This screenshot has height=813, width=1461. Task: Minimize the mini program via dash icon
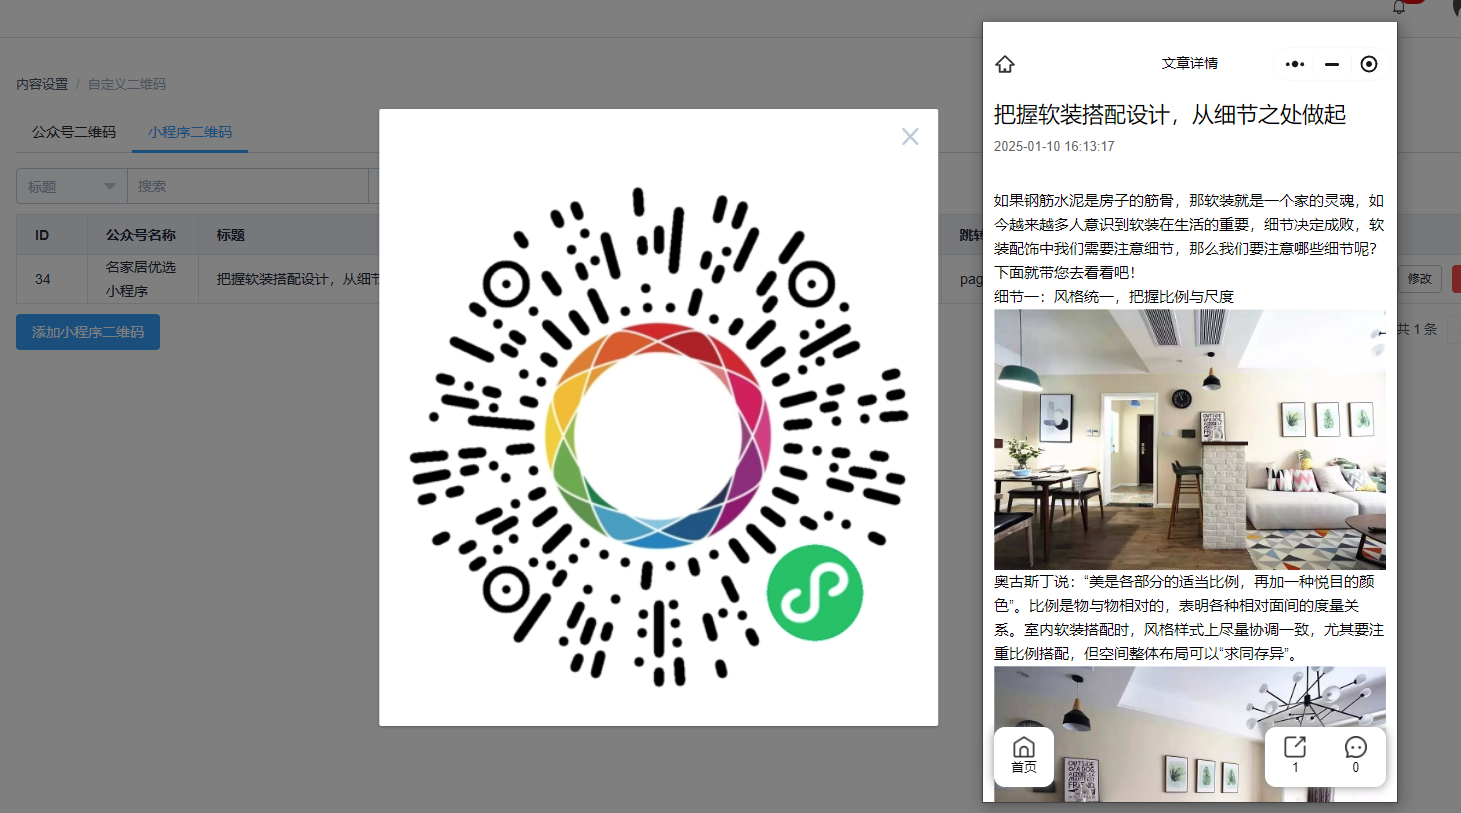coord(1332,64)
